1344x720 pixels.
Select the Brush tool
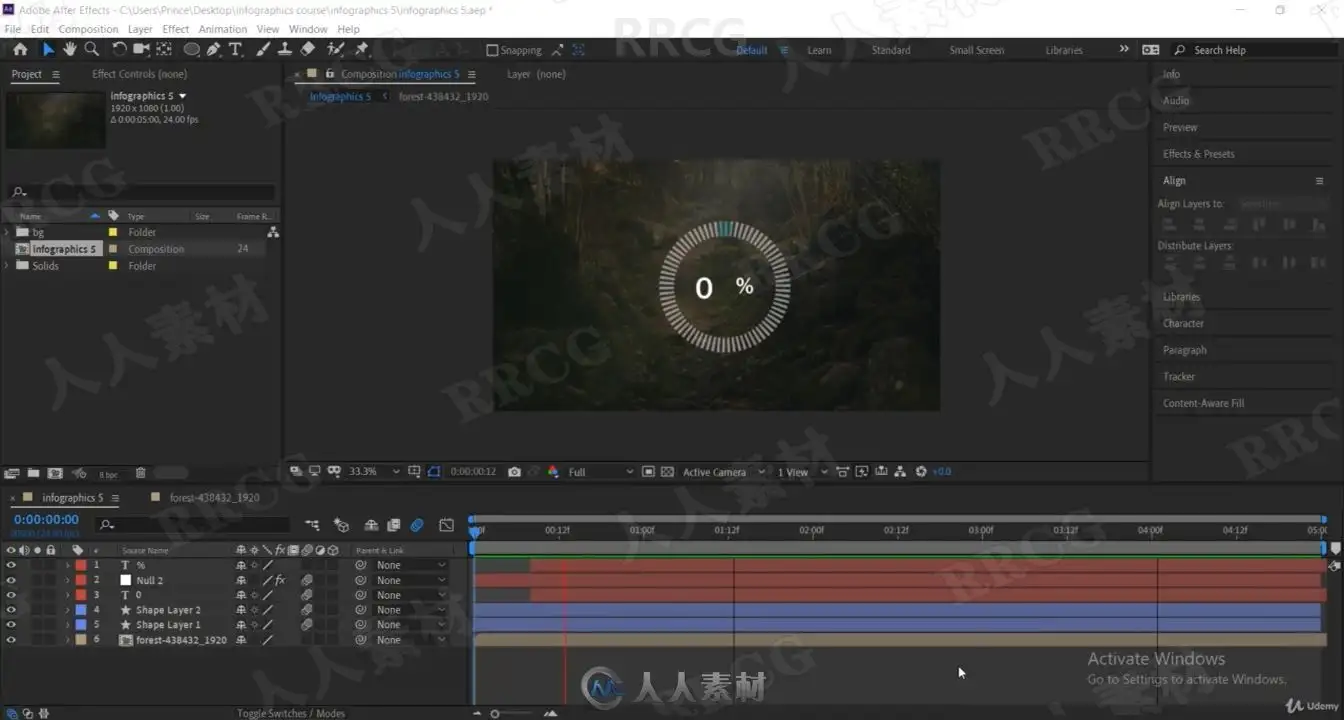pyautogui.click(x=263, y=49)
